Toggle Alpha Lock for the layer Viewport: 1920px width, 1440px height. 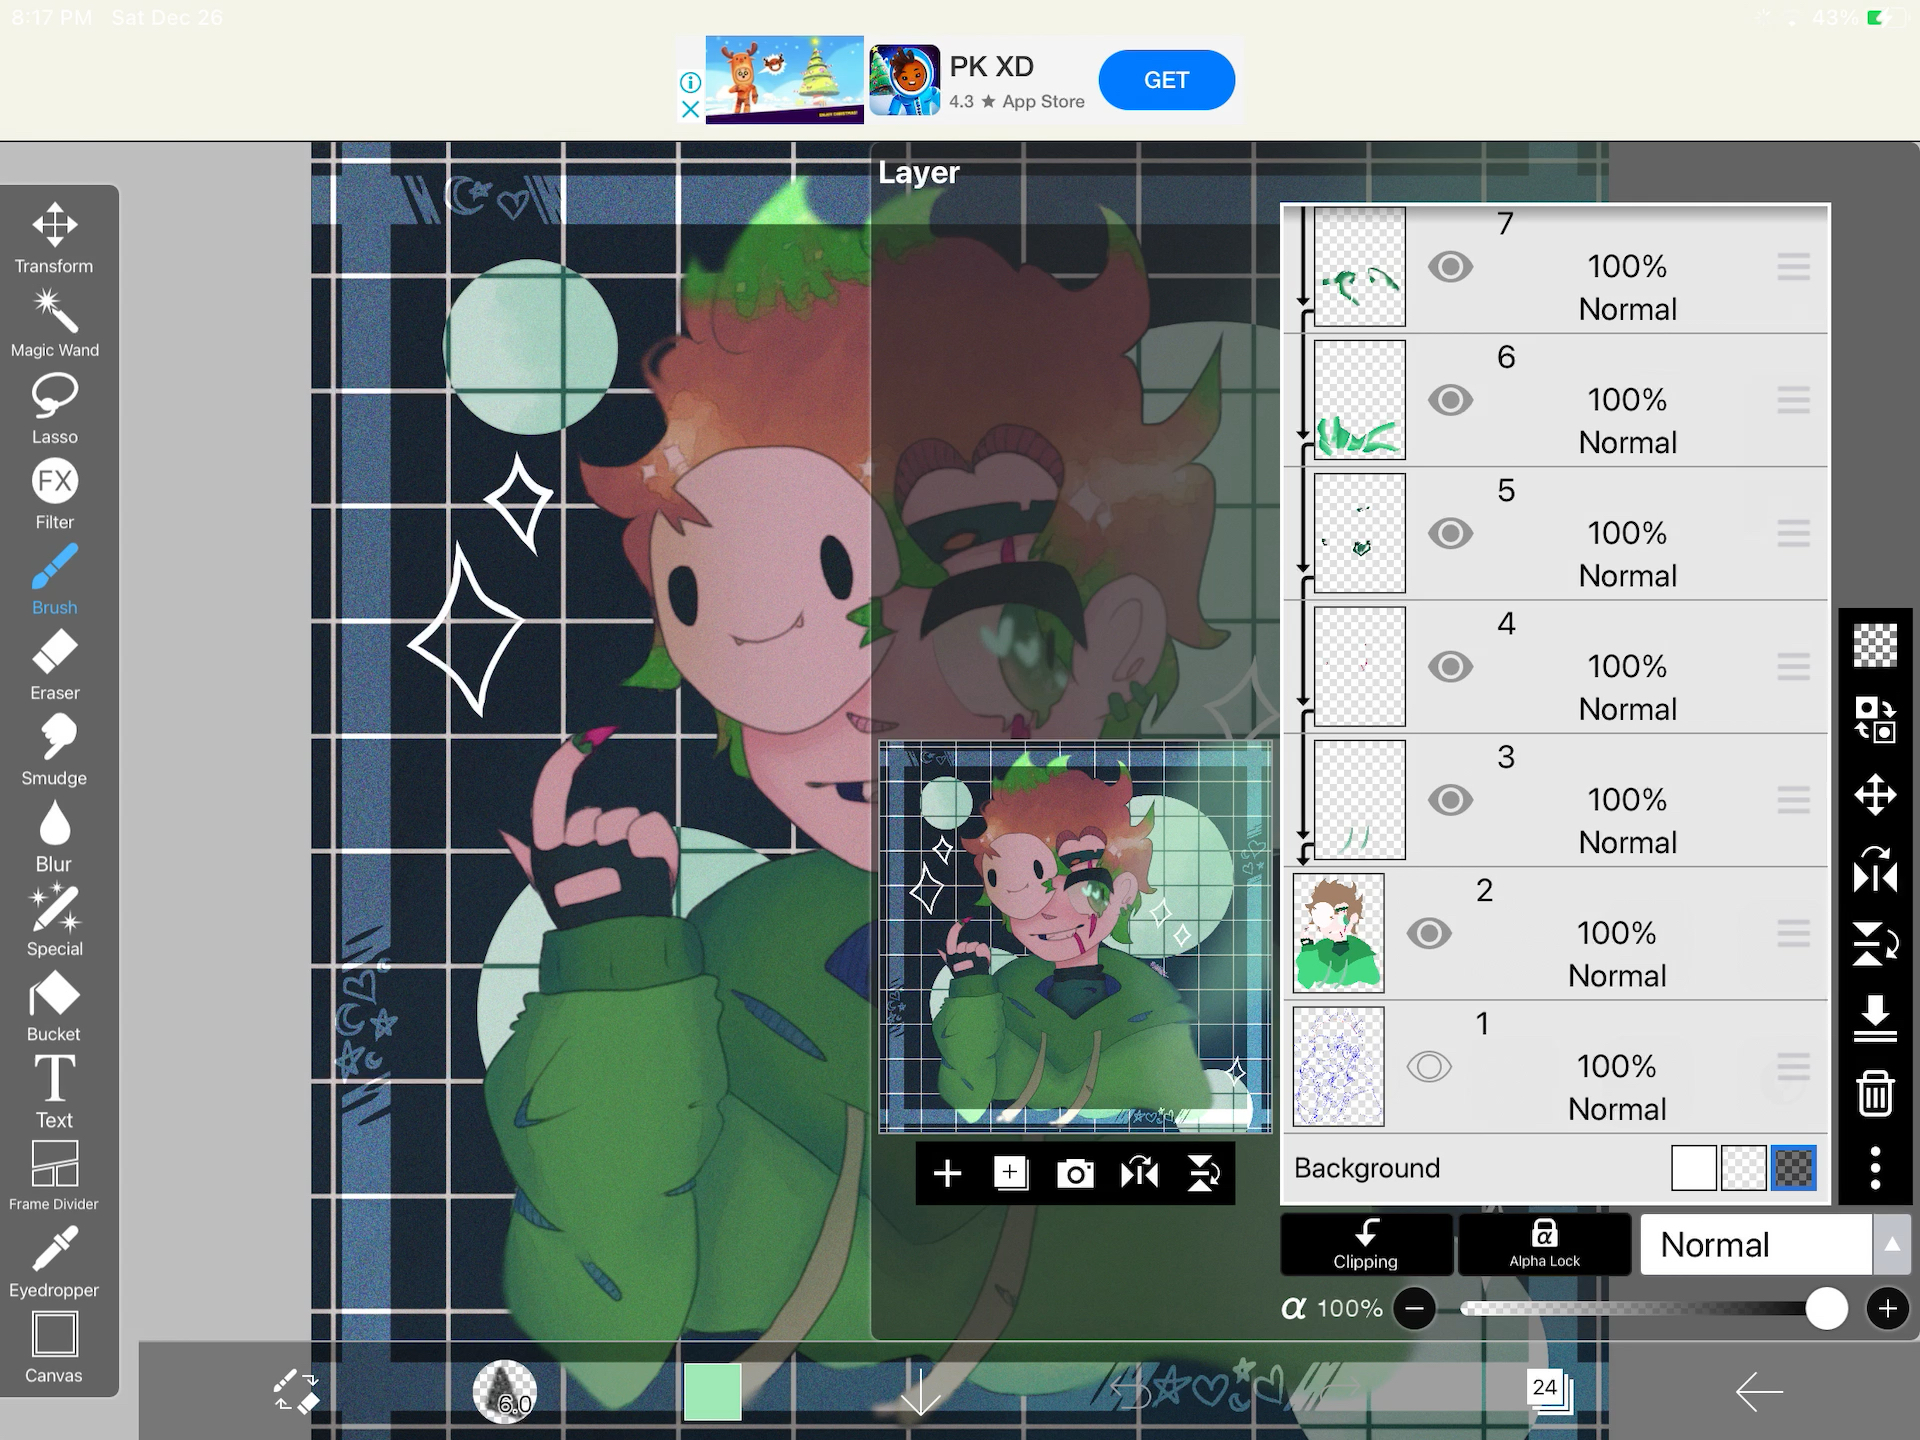click(1545, 1244)
